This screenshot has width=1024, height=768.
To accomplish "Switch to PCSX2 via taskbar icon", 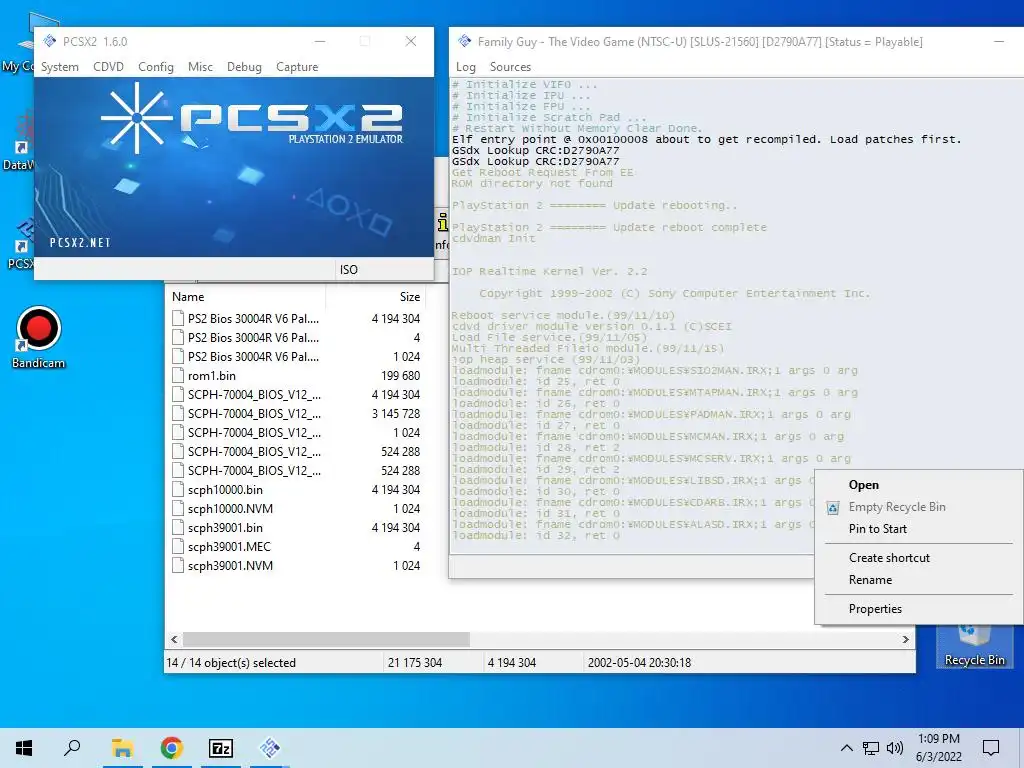I will tap(270, 748).
